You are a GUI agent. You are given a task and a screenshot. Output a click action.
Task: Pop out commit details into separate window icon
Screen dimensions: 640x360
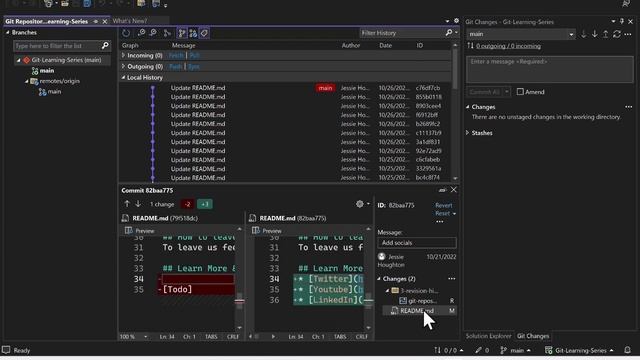(442, 190)
